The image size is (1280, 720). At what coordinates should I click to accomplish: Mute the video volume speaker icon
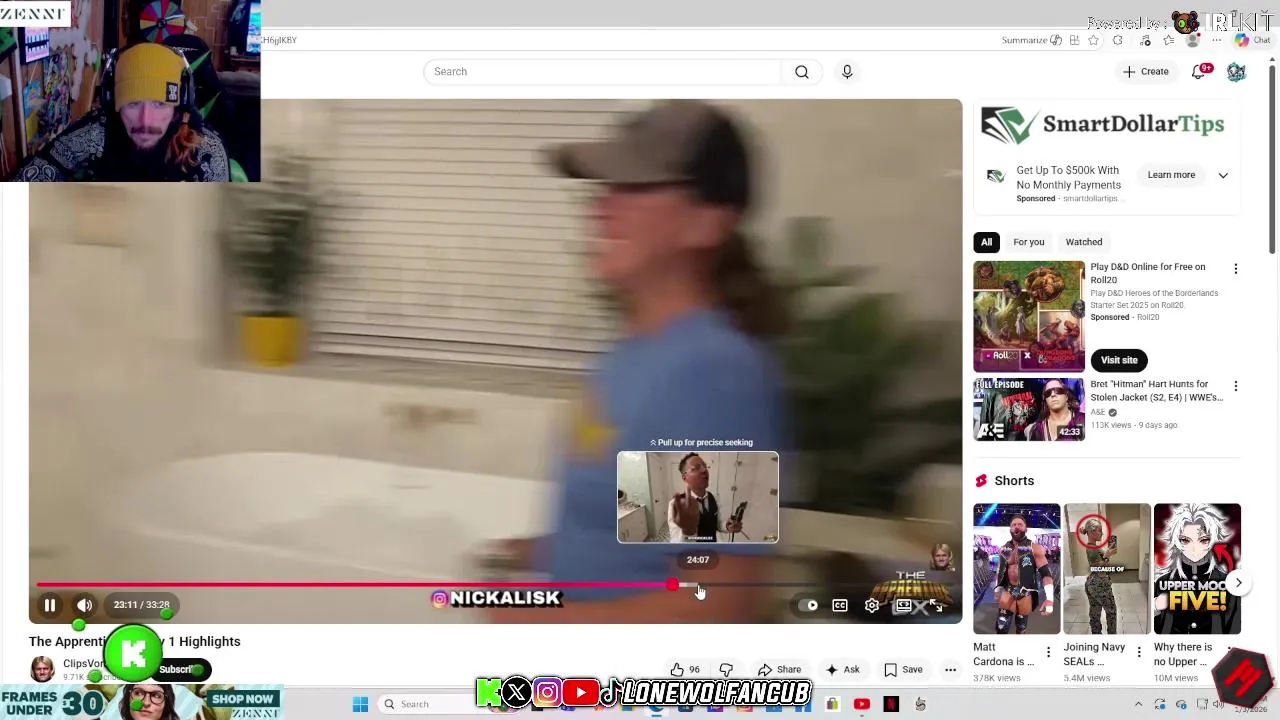pyautogui.click(x=85, y=605)
